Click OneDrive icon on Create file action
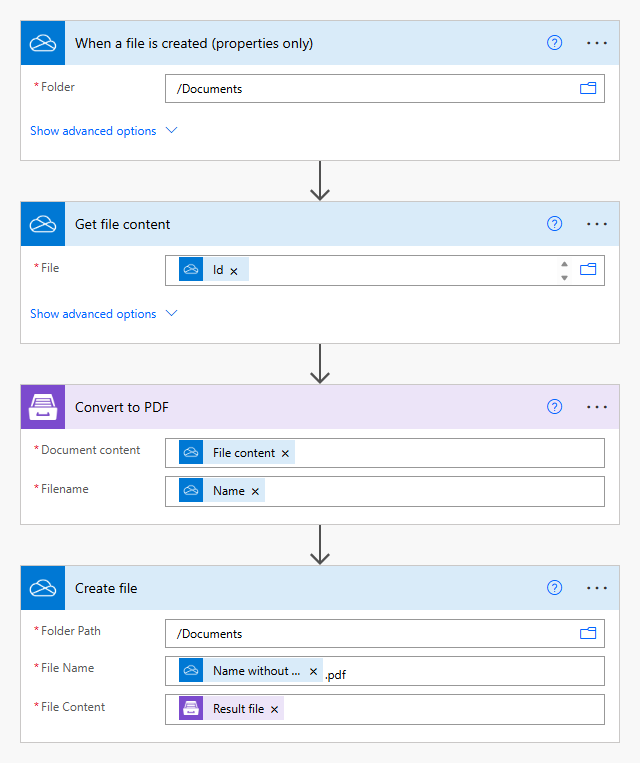The height and width of the screenshot is (763, 640). (x=43, y=588)
